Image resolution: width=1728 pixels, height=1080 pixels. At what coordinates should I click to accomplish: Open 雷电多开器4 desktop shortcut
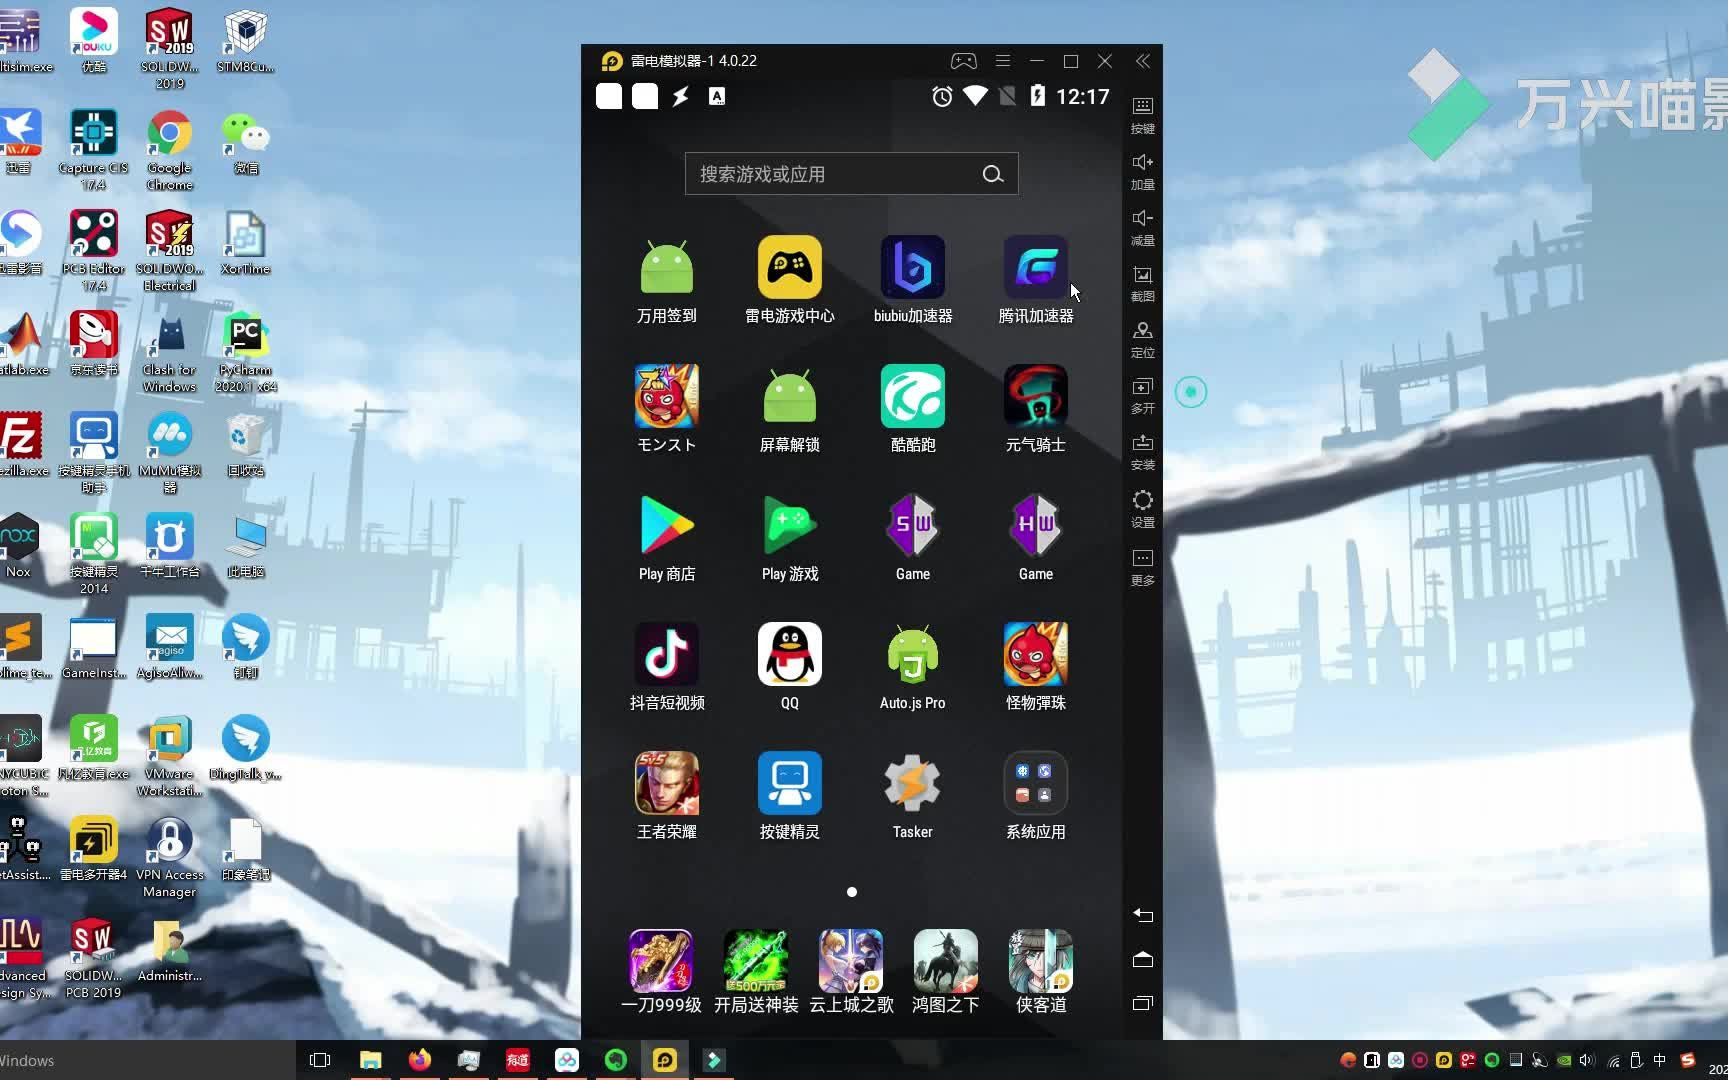[x=93, y=848]
